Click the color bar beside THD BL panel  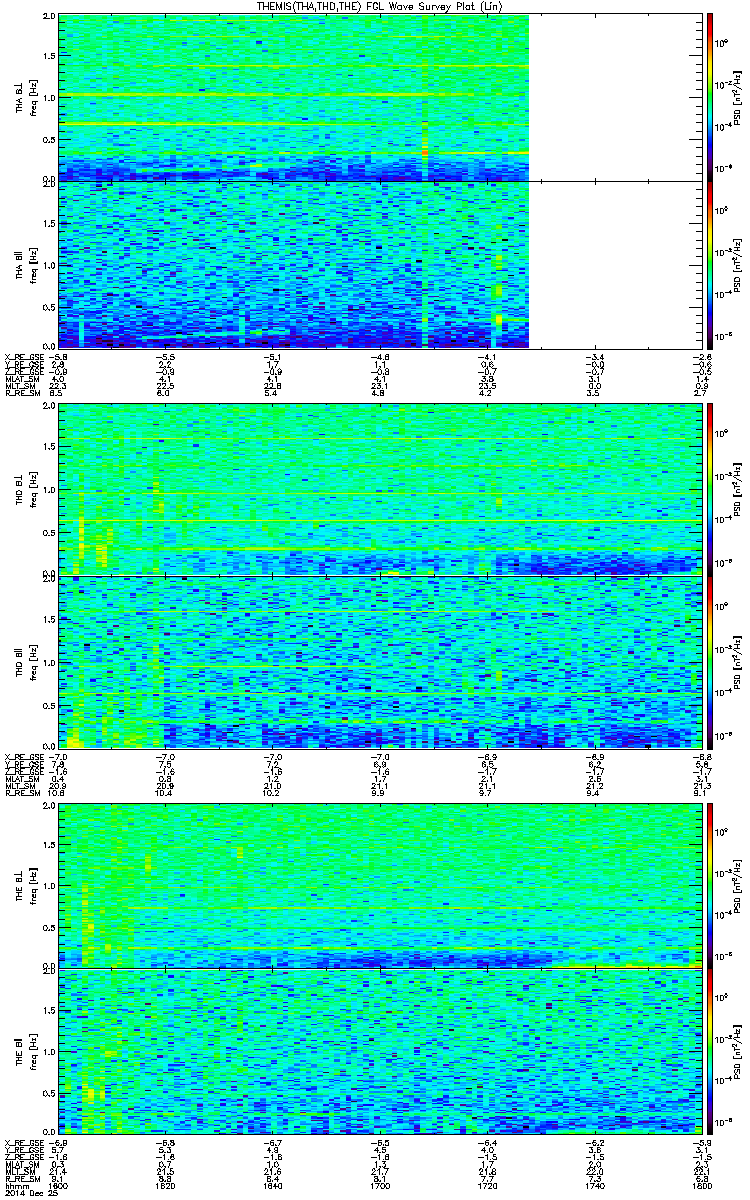[x=710, y=488]
